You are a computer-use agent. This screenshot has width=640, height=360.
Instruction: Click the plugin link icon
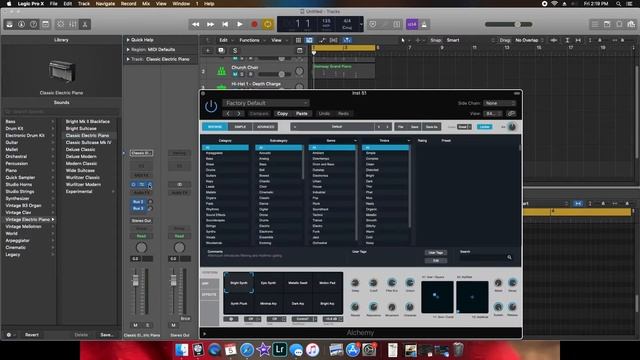(x=511, y=113)
